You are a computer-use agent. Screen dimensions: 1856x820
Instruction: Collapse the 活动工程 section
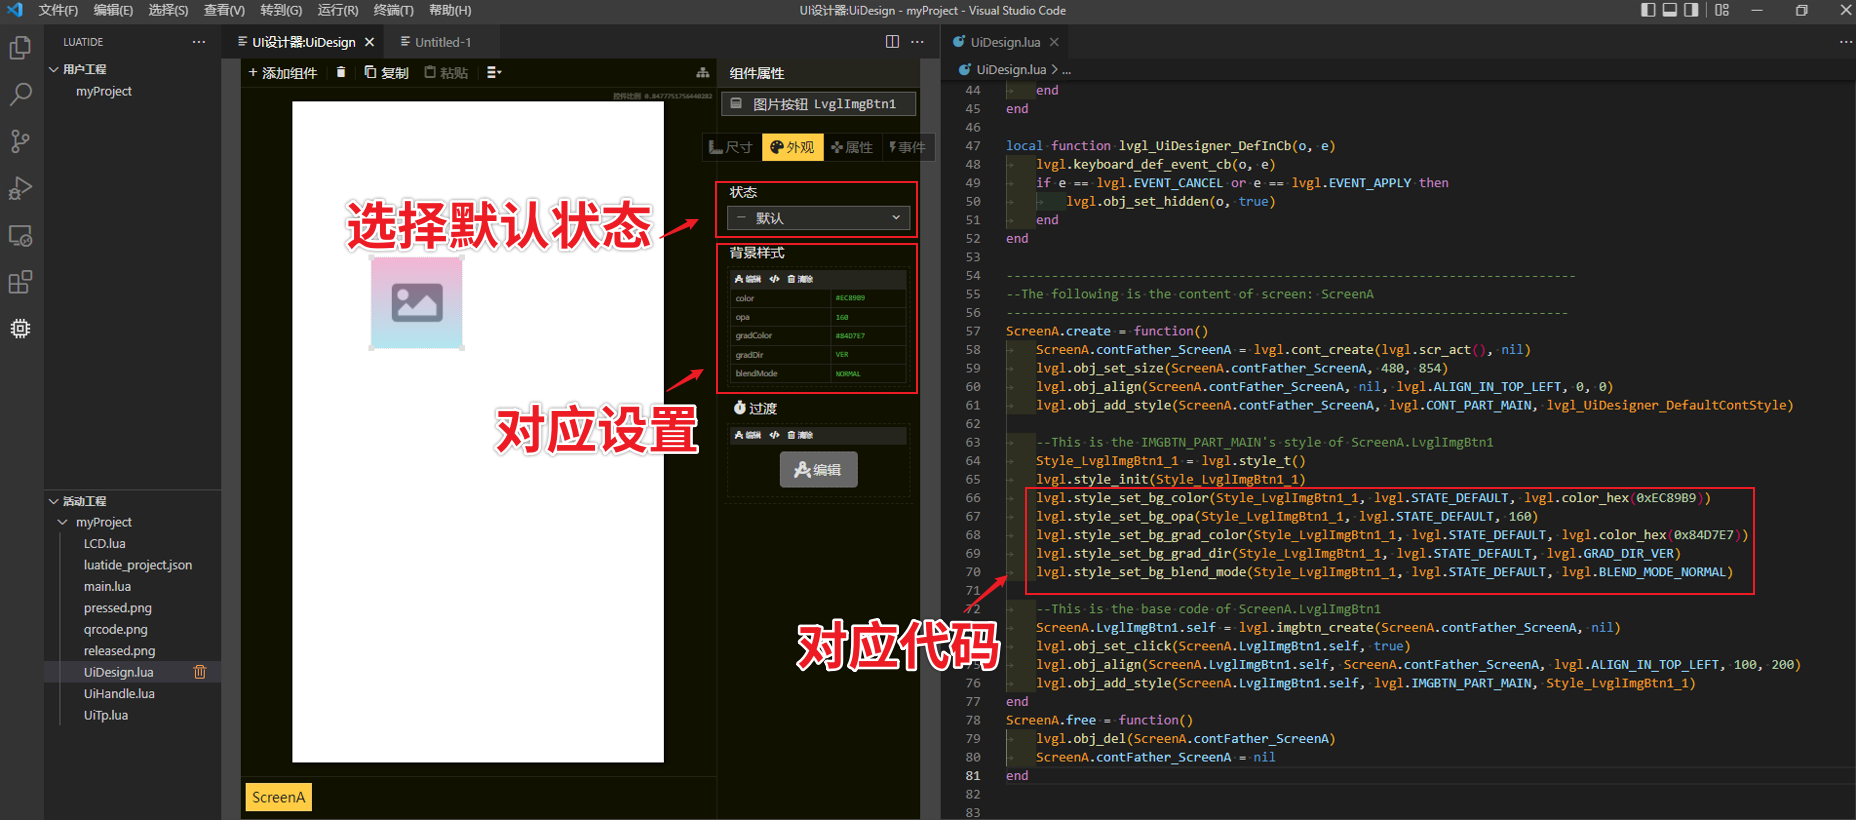[54, 501]
